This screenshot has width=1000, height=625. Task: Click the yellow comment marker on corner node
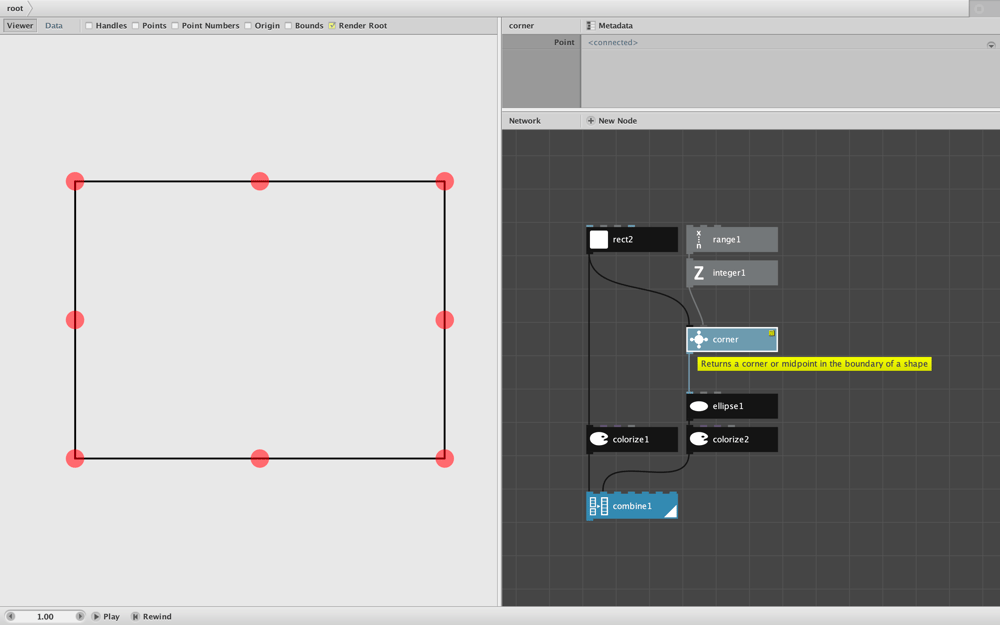(x=771, y=333)
